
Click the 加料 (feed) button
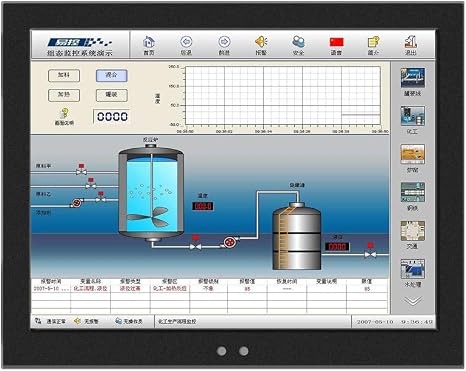point(64,76)
